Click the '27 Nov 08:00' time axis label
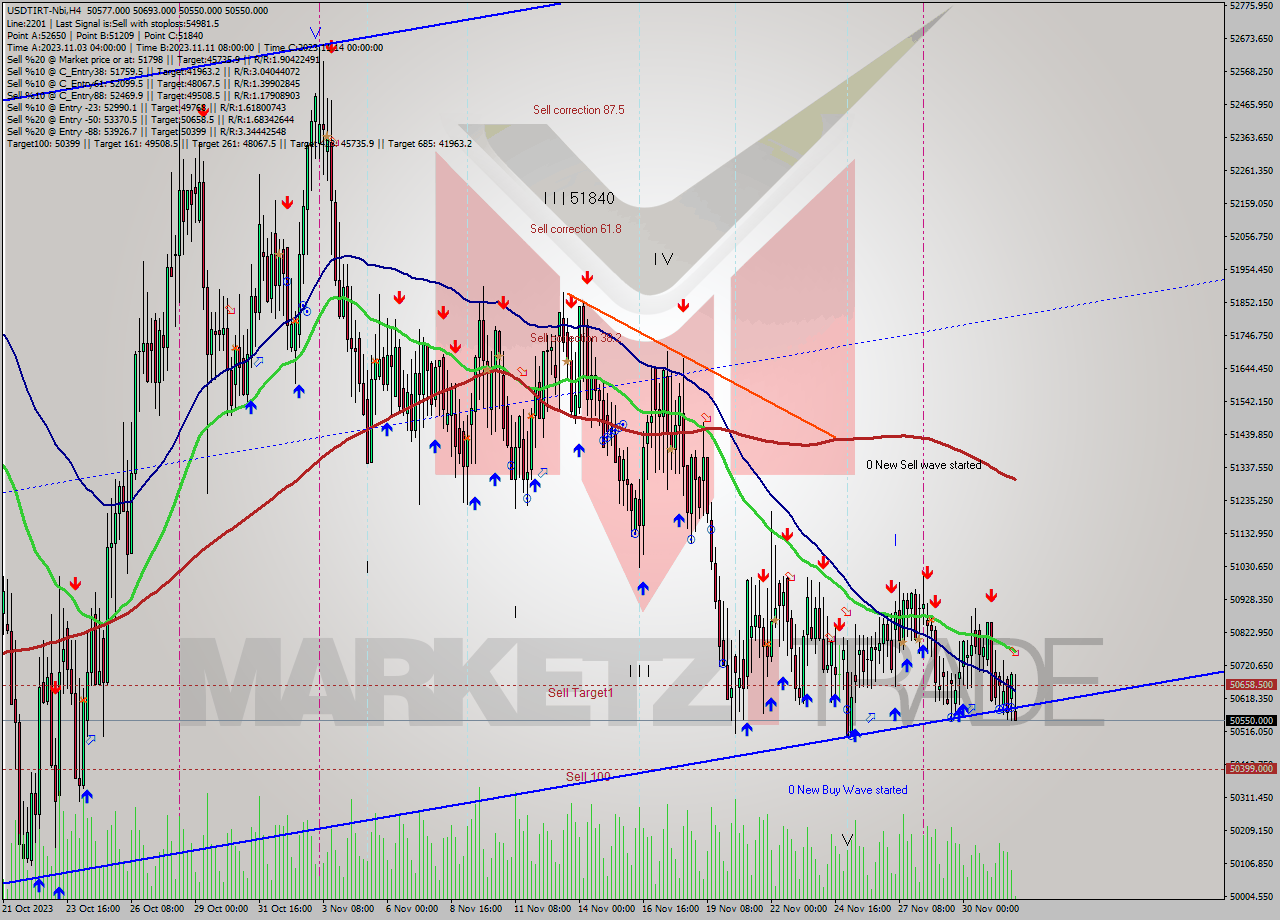The image size is (1280, 920). [x=926, y=909]
